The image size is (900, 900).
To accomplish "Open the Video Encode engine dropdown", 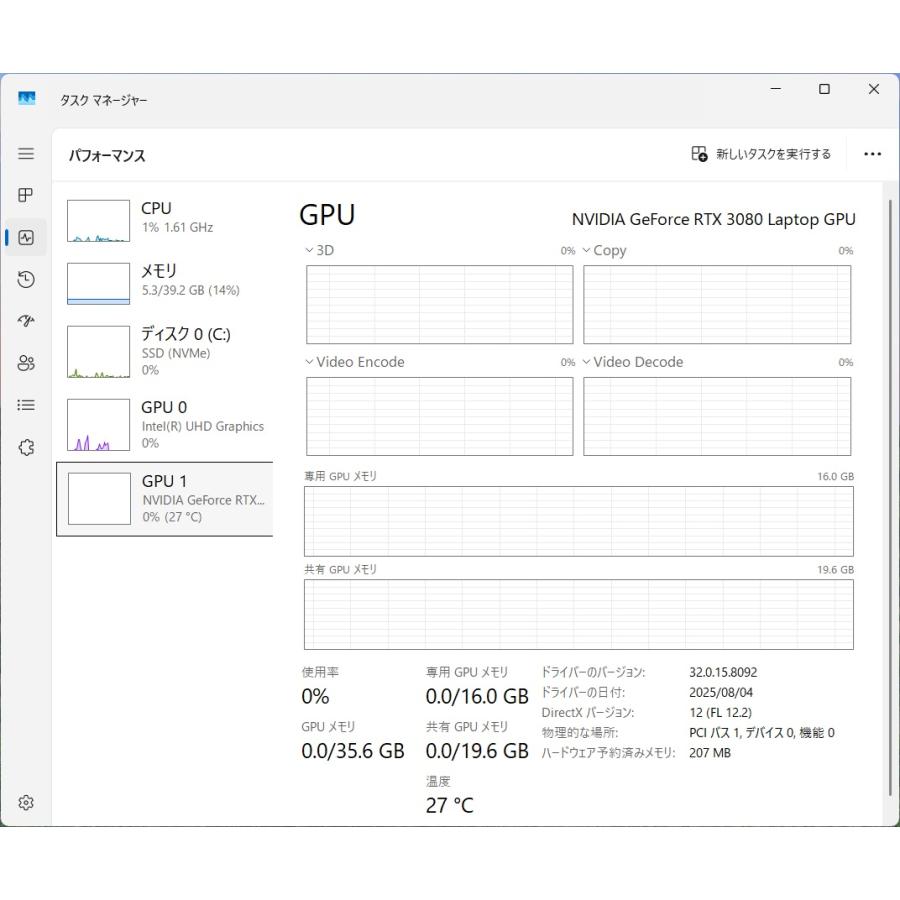I will point(355,362).
